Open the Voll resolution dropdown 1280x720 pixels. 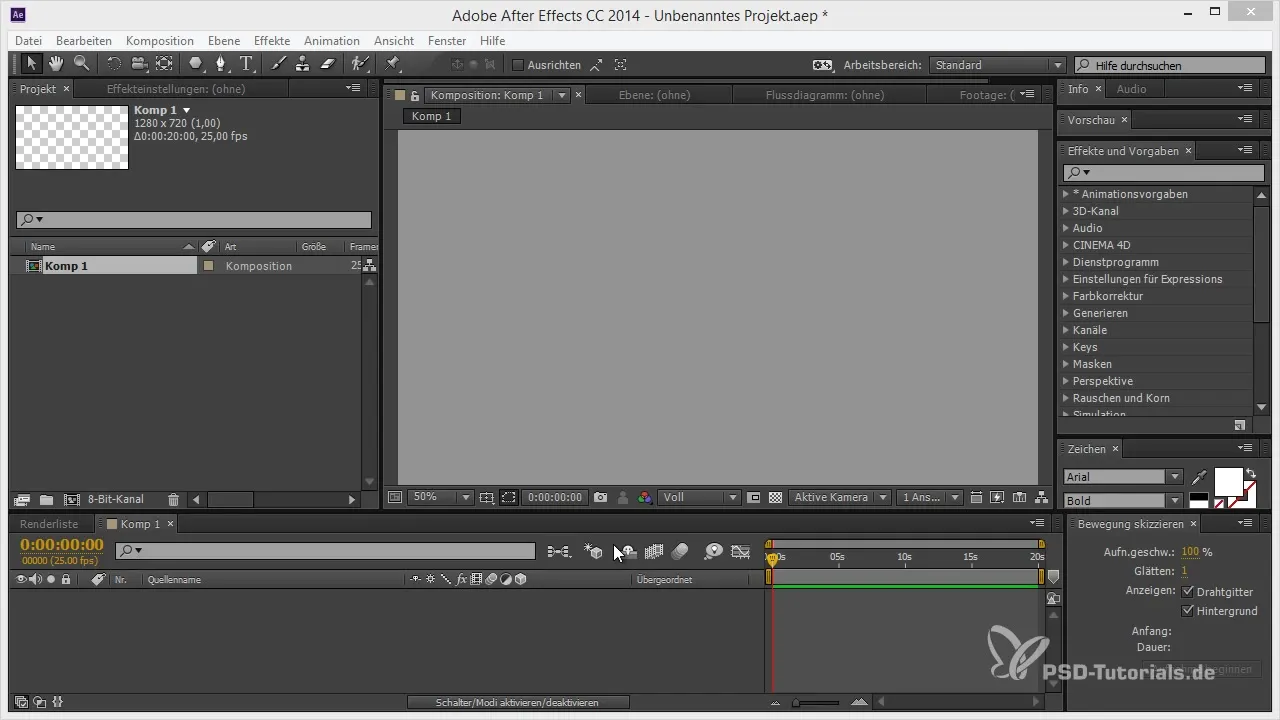click(x=698, y=497)
